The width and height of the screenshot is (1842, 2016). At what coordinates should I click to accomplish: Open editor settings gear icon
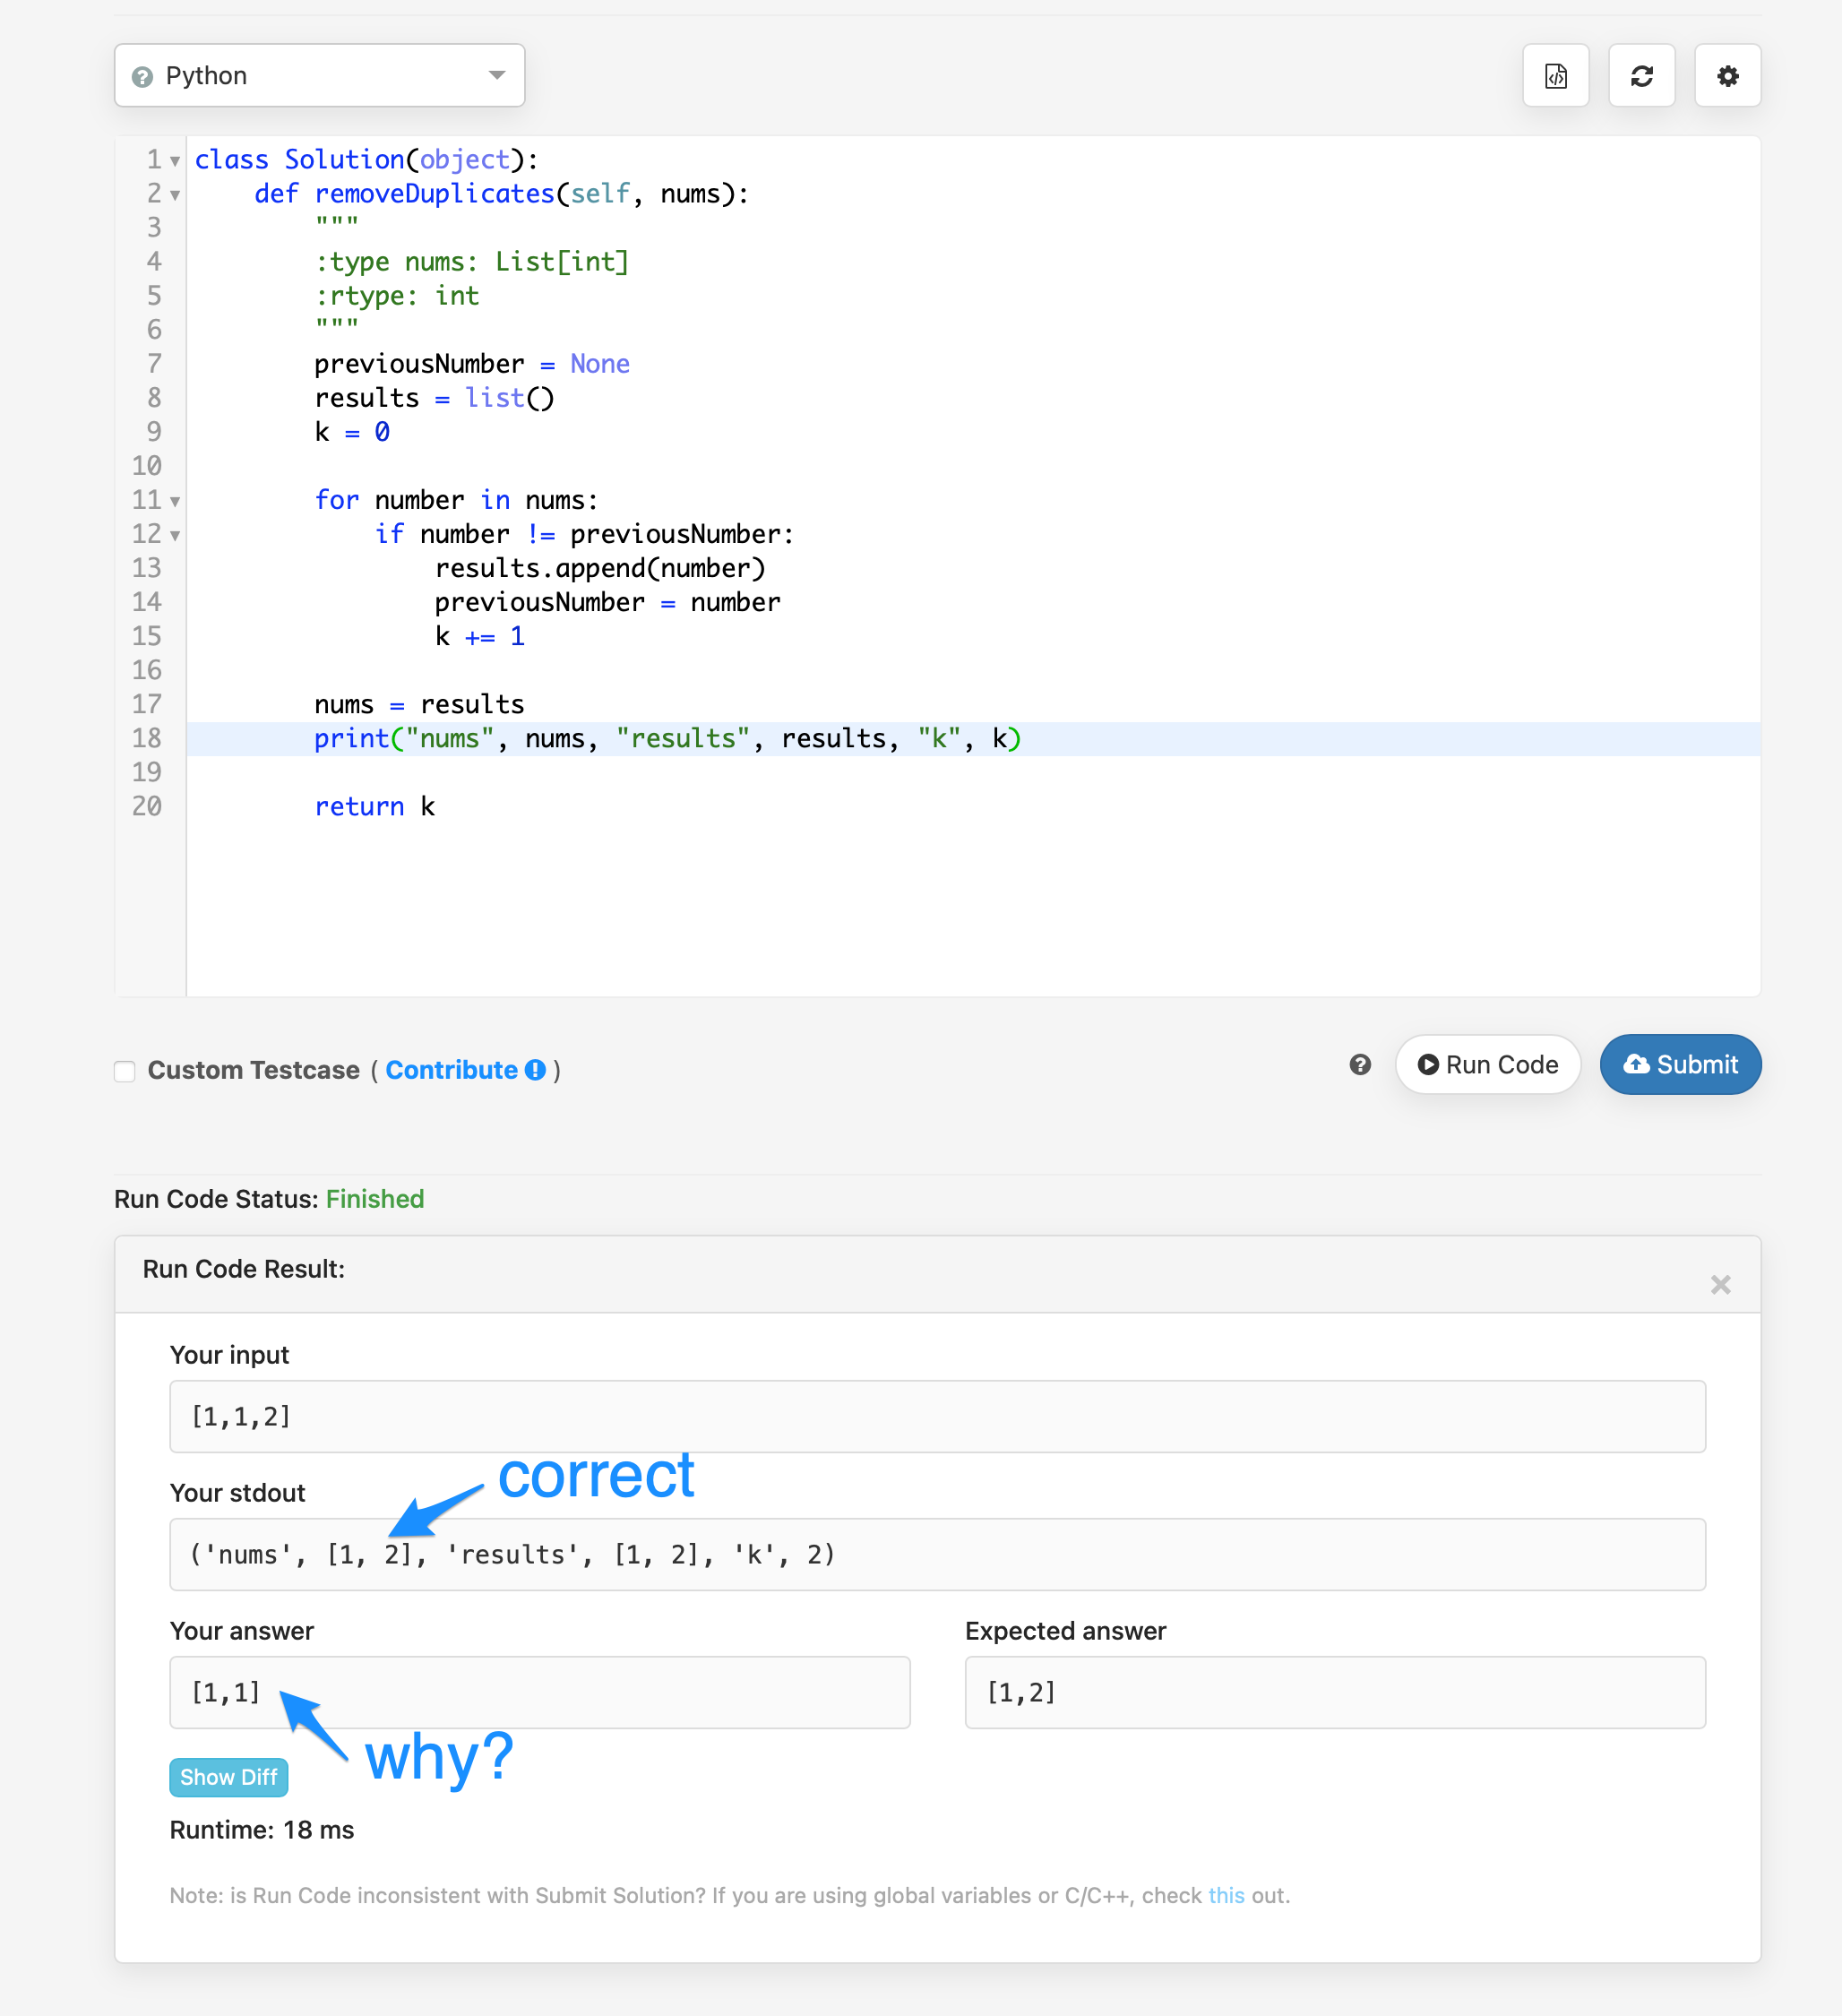point(1727,76)
